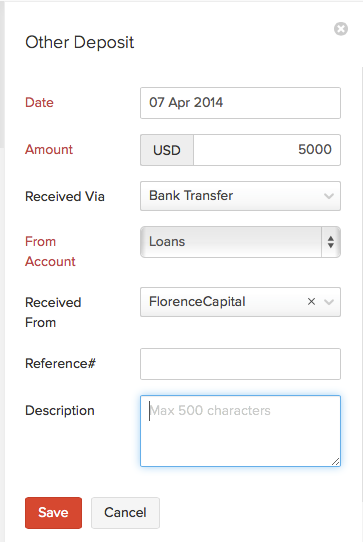Save the deposit
363x542 pixels.
(x=53, y=513)
